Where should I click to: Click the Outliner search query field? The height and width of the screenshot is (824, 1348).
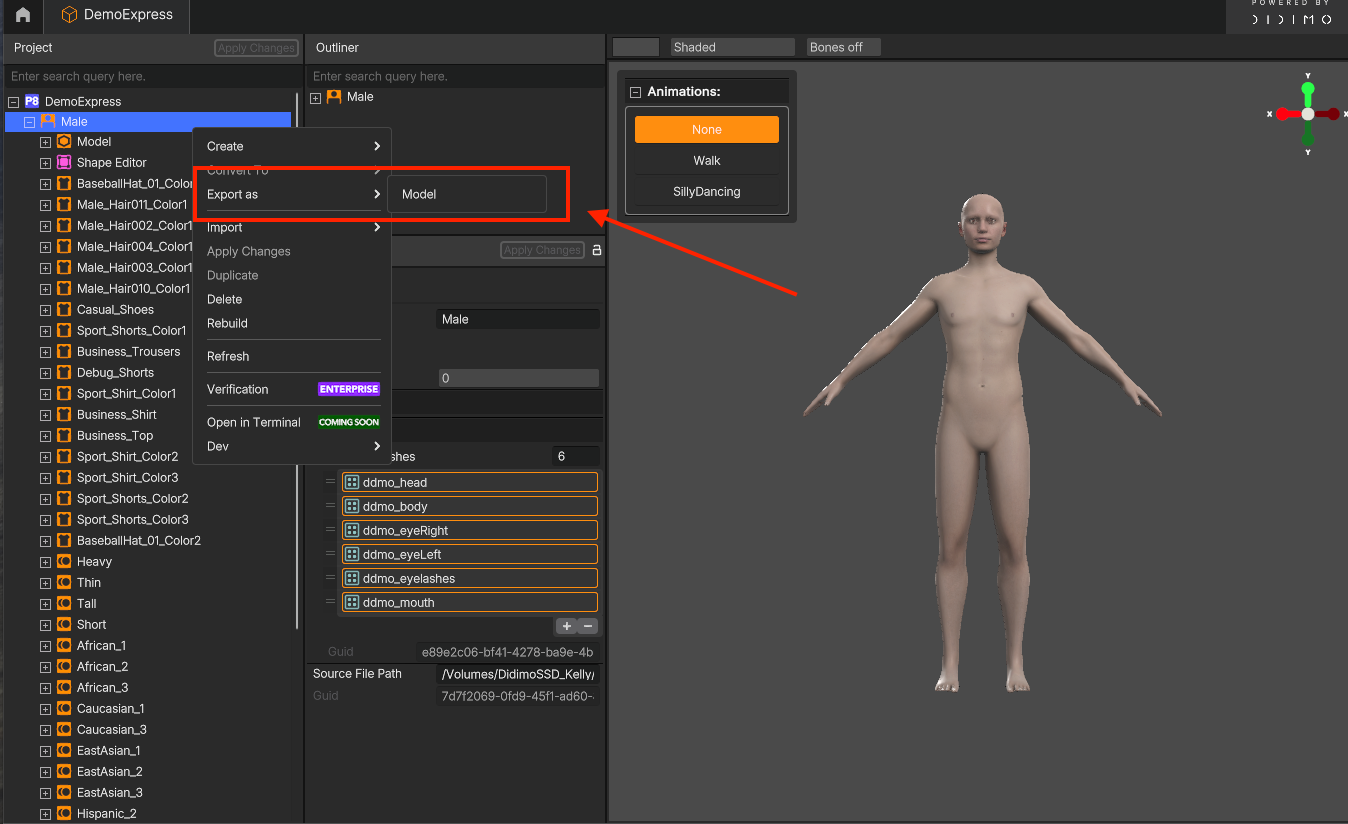click(x=455, y=76)
